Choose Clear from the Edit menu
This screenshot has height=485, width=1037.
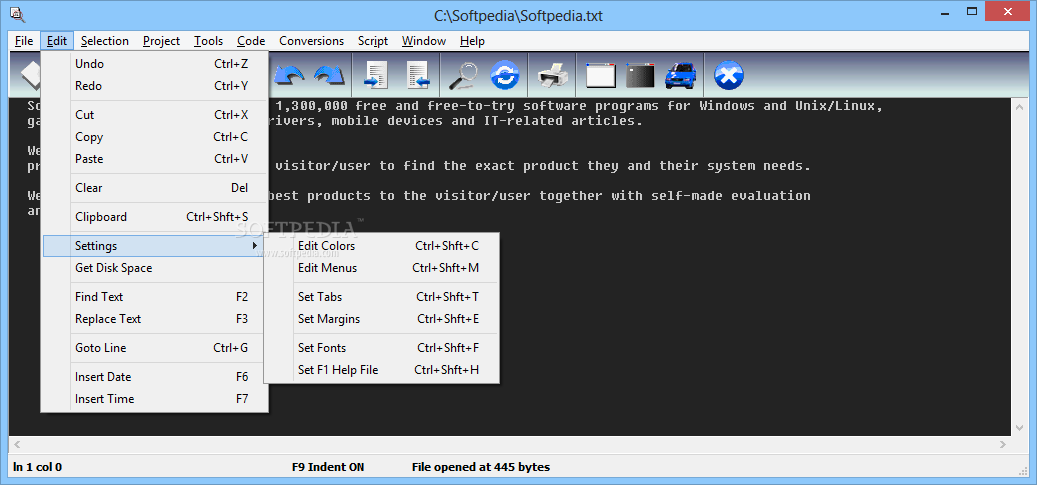pos(155,188)
